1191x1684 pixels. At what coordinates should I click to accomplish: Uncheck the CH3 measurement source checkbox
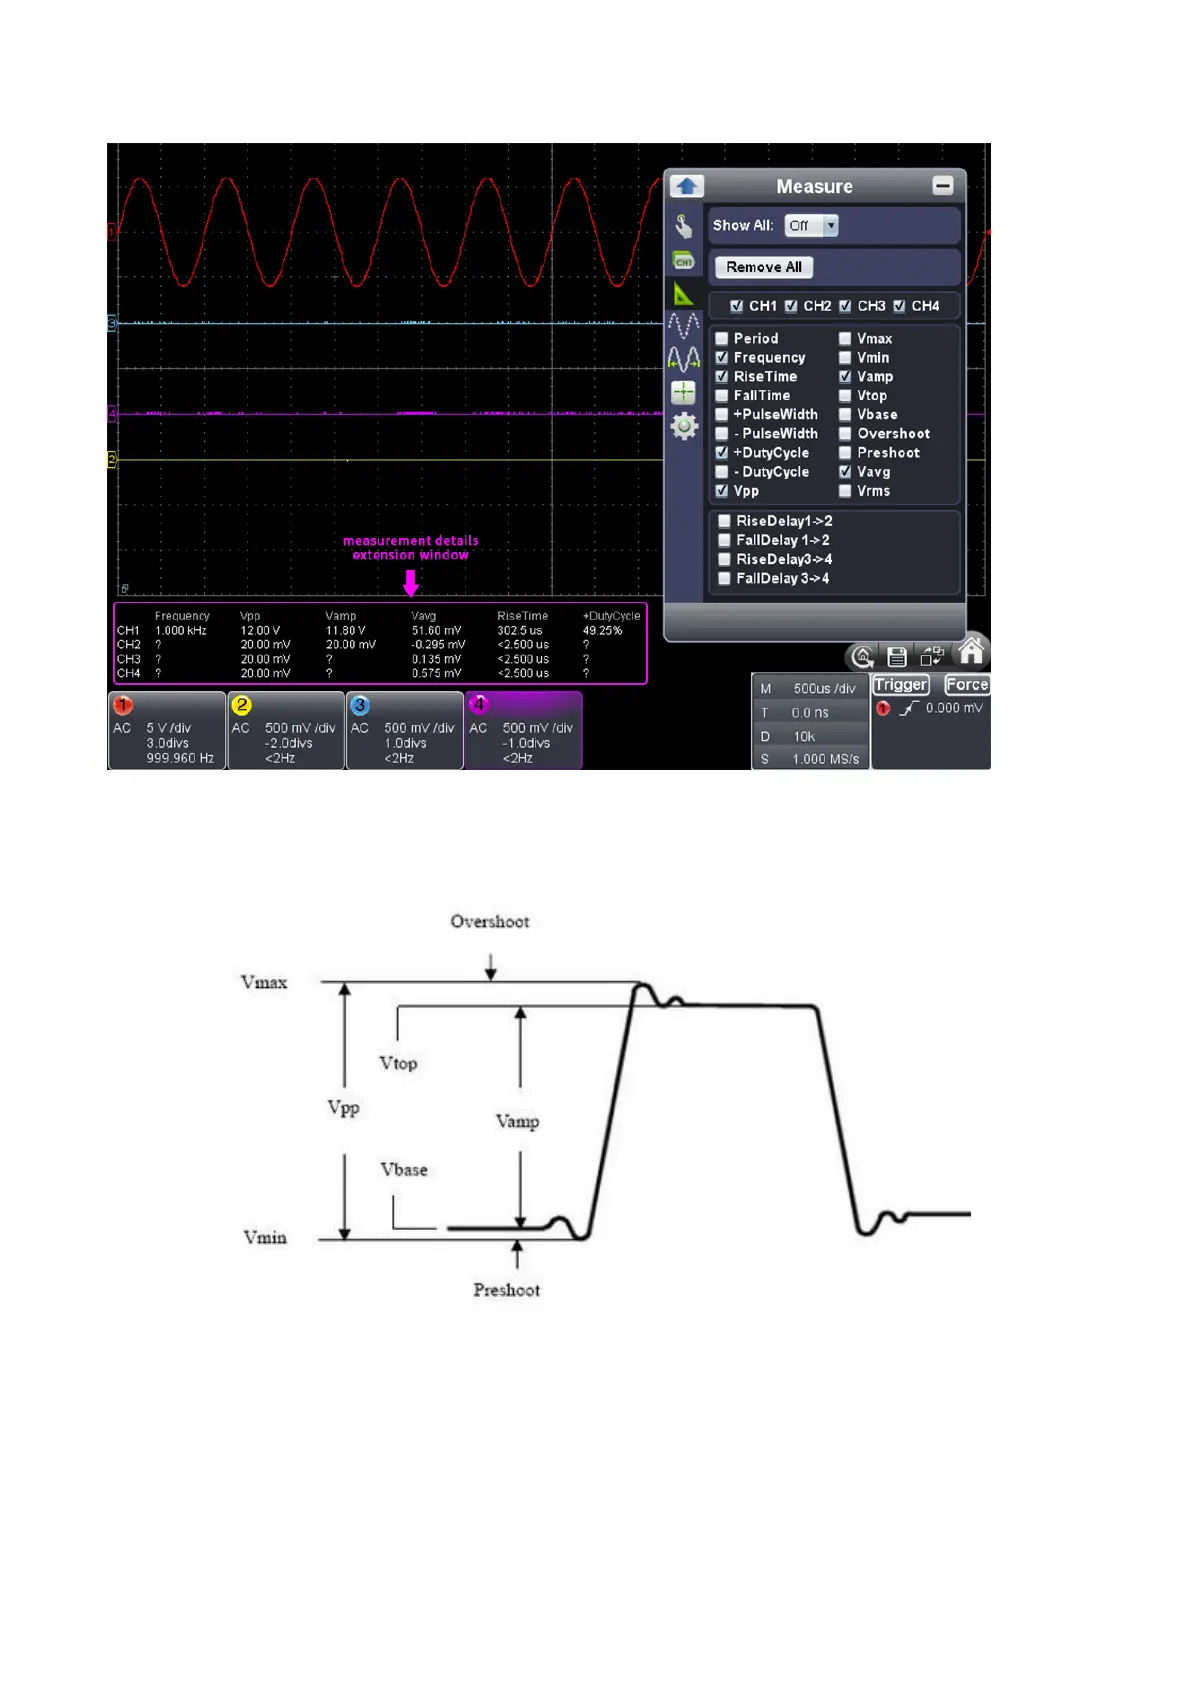coord(845,306)
